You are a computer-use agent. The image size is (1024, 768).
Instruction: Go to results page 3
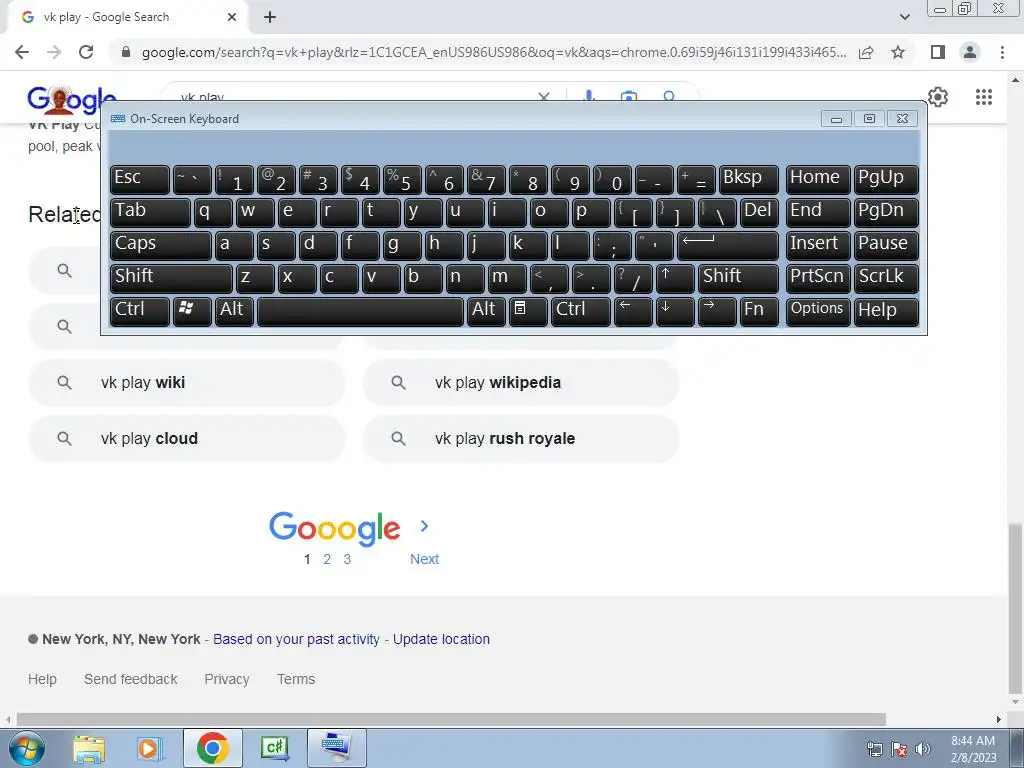coord(347,559)
